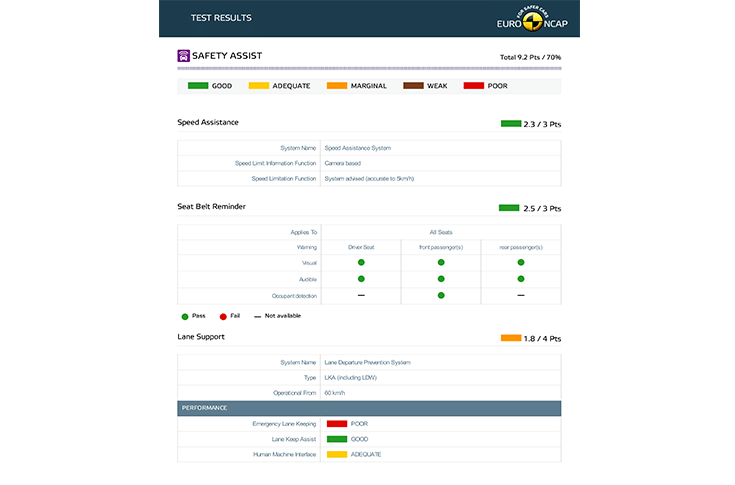Select rear passenger Audible green dot

521,279
